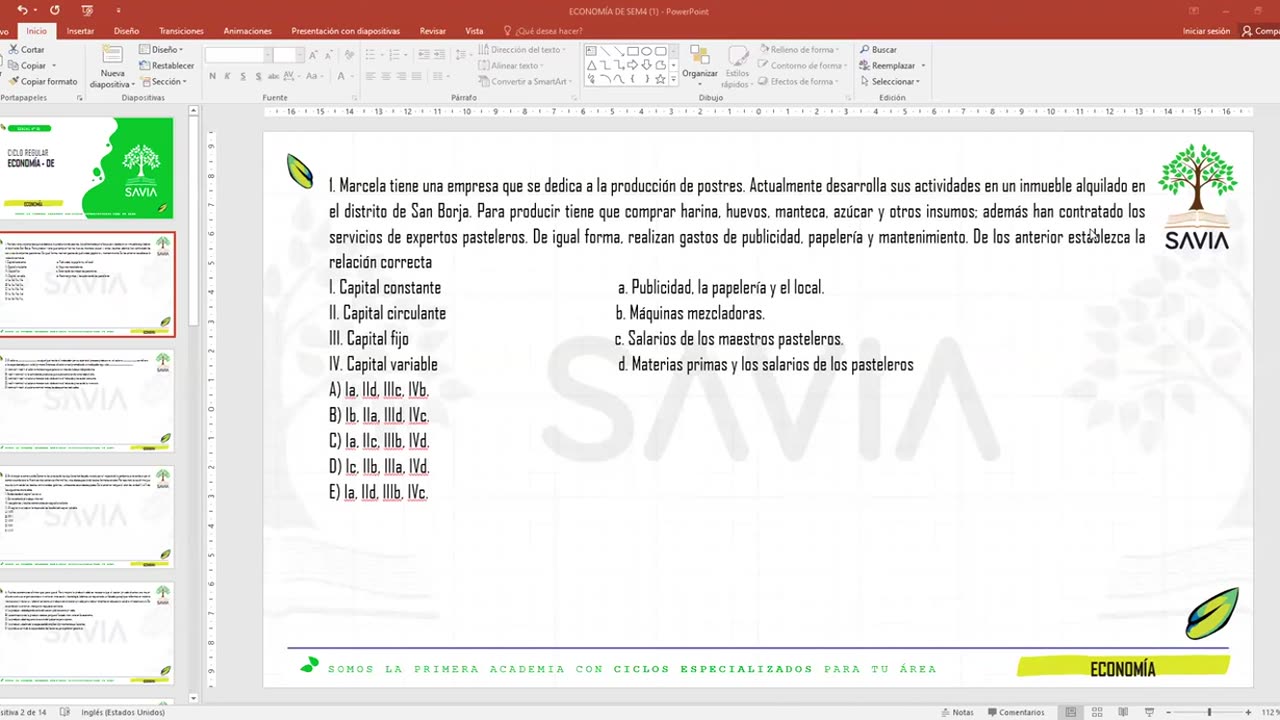This screenshot has width=1280, height=720.
Task: Click the increase font size button
Action: pyautogui.click(x=313, y=55)
